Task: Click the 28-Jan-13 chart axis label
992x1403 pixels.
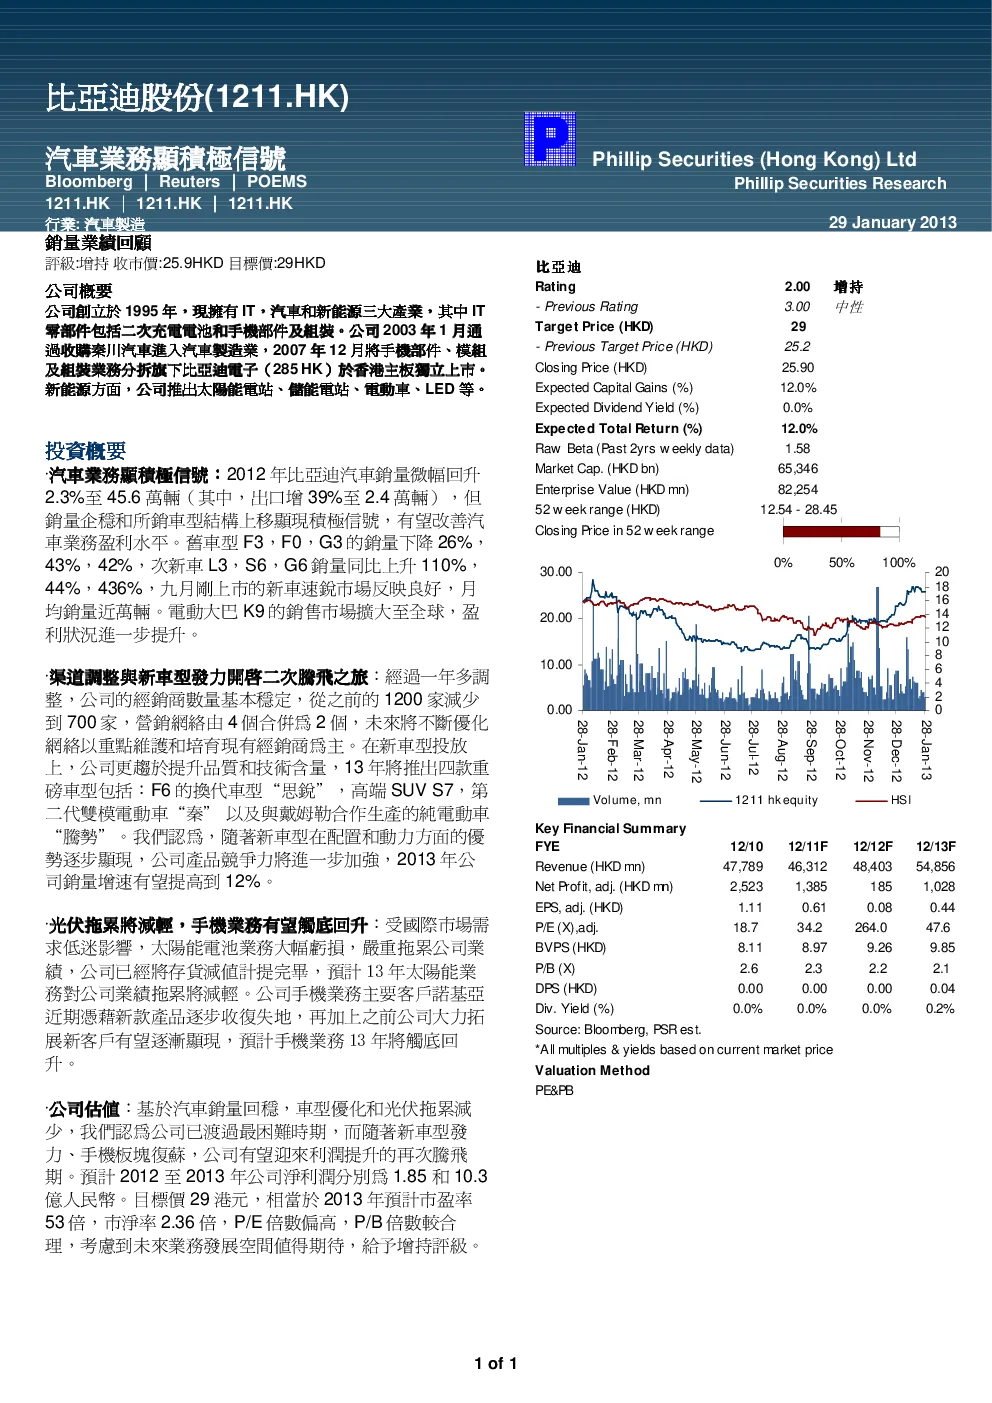Action: 927,750
